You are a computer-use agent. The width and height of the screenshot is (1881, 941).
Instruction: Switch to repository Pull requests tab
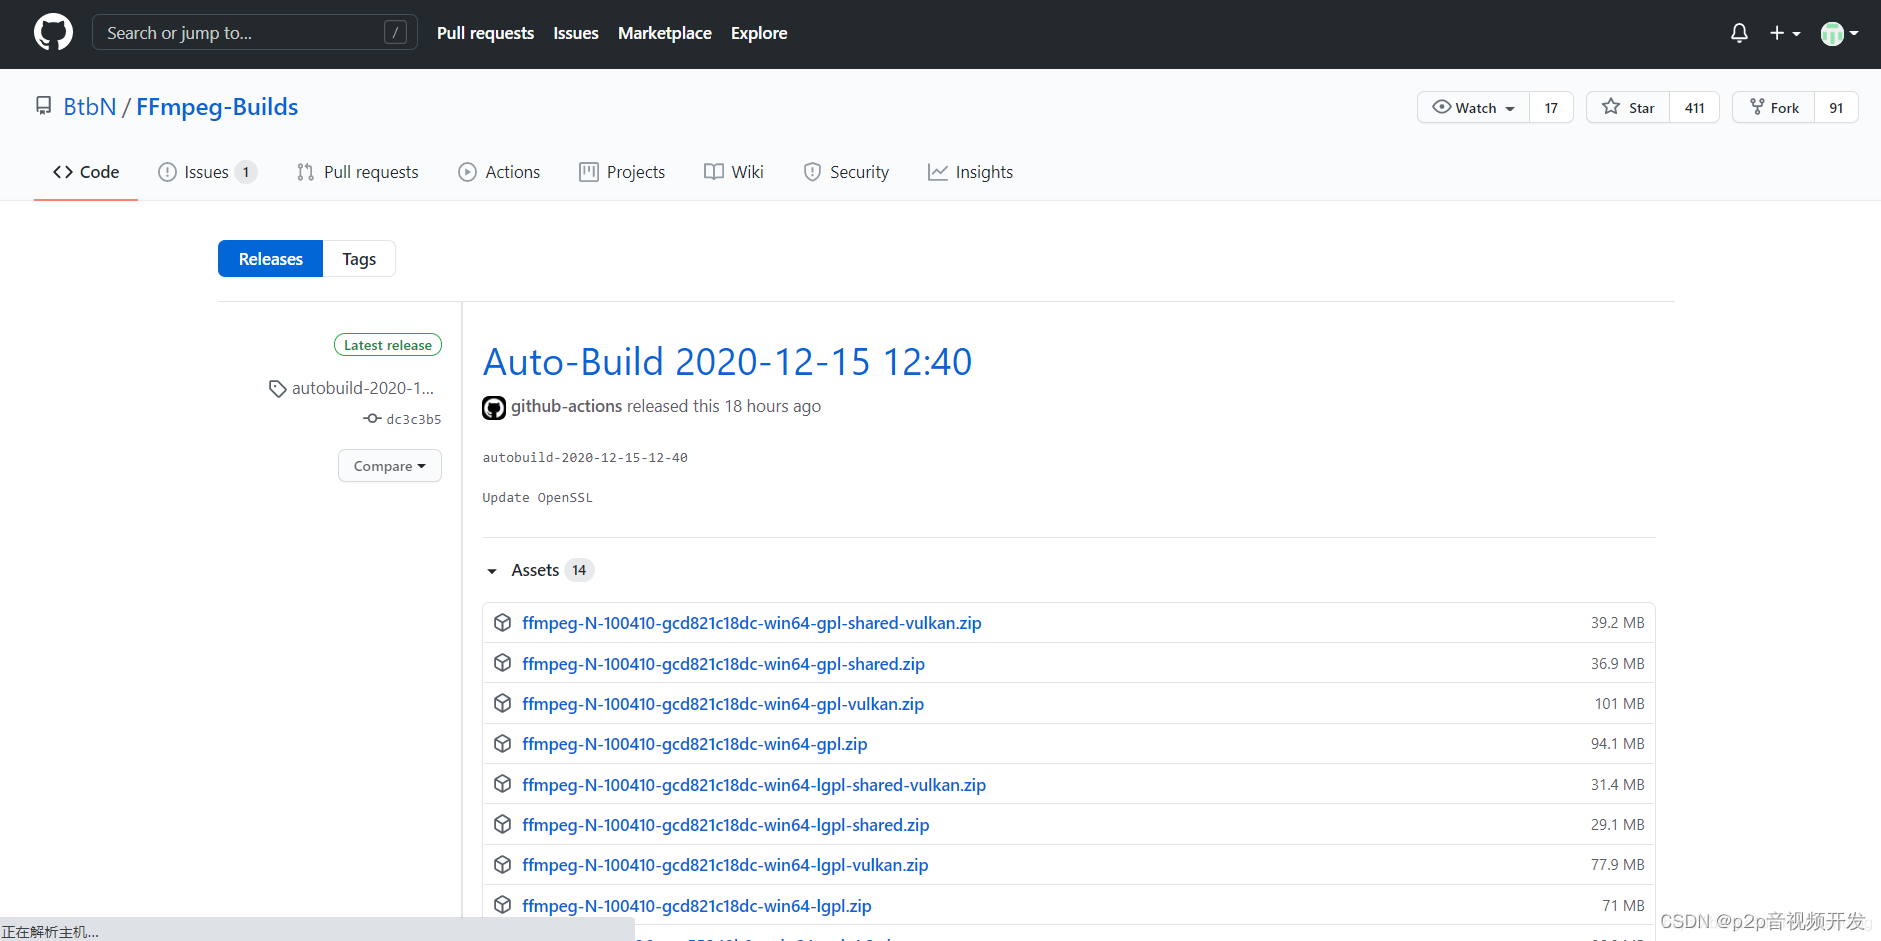point(357,172)
